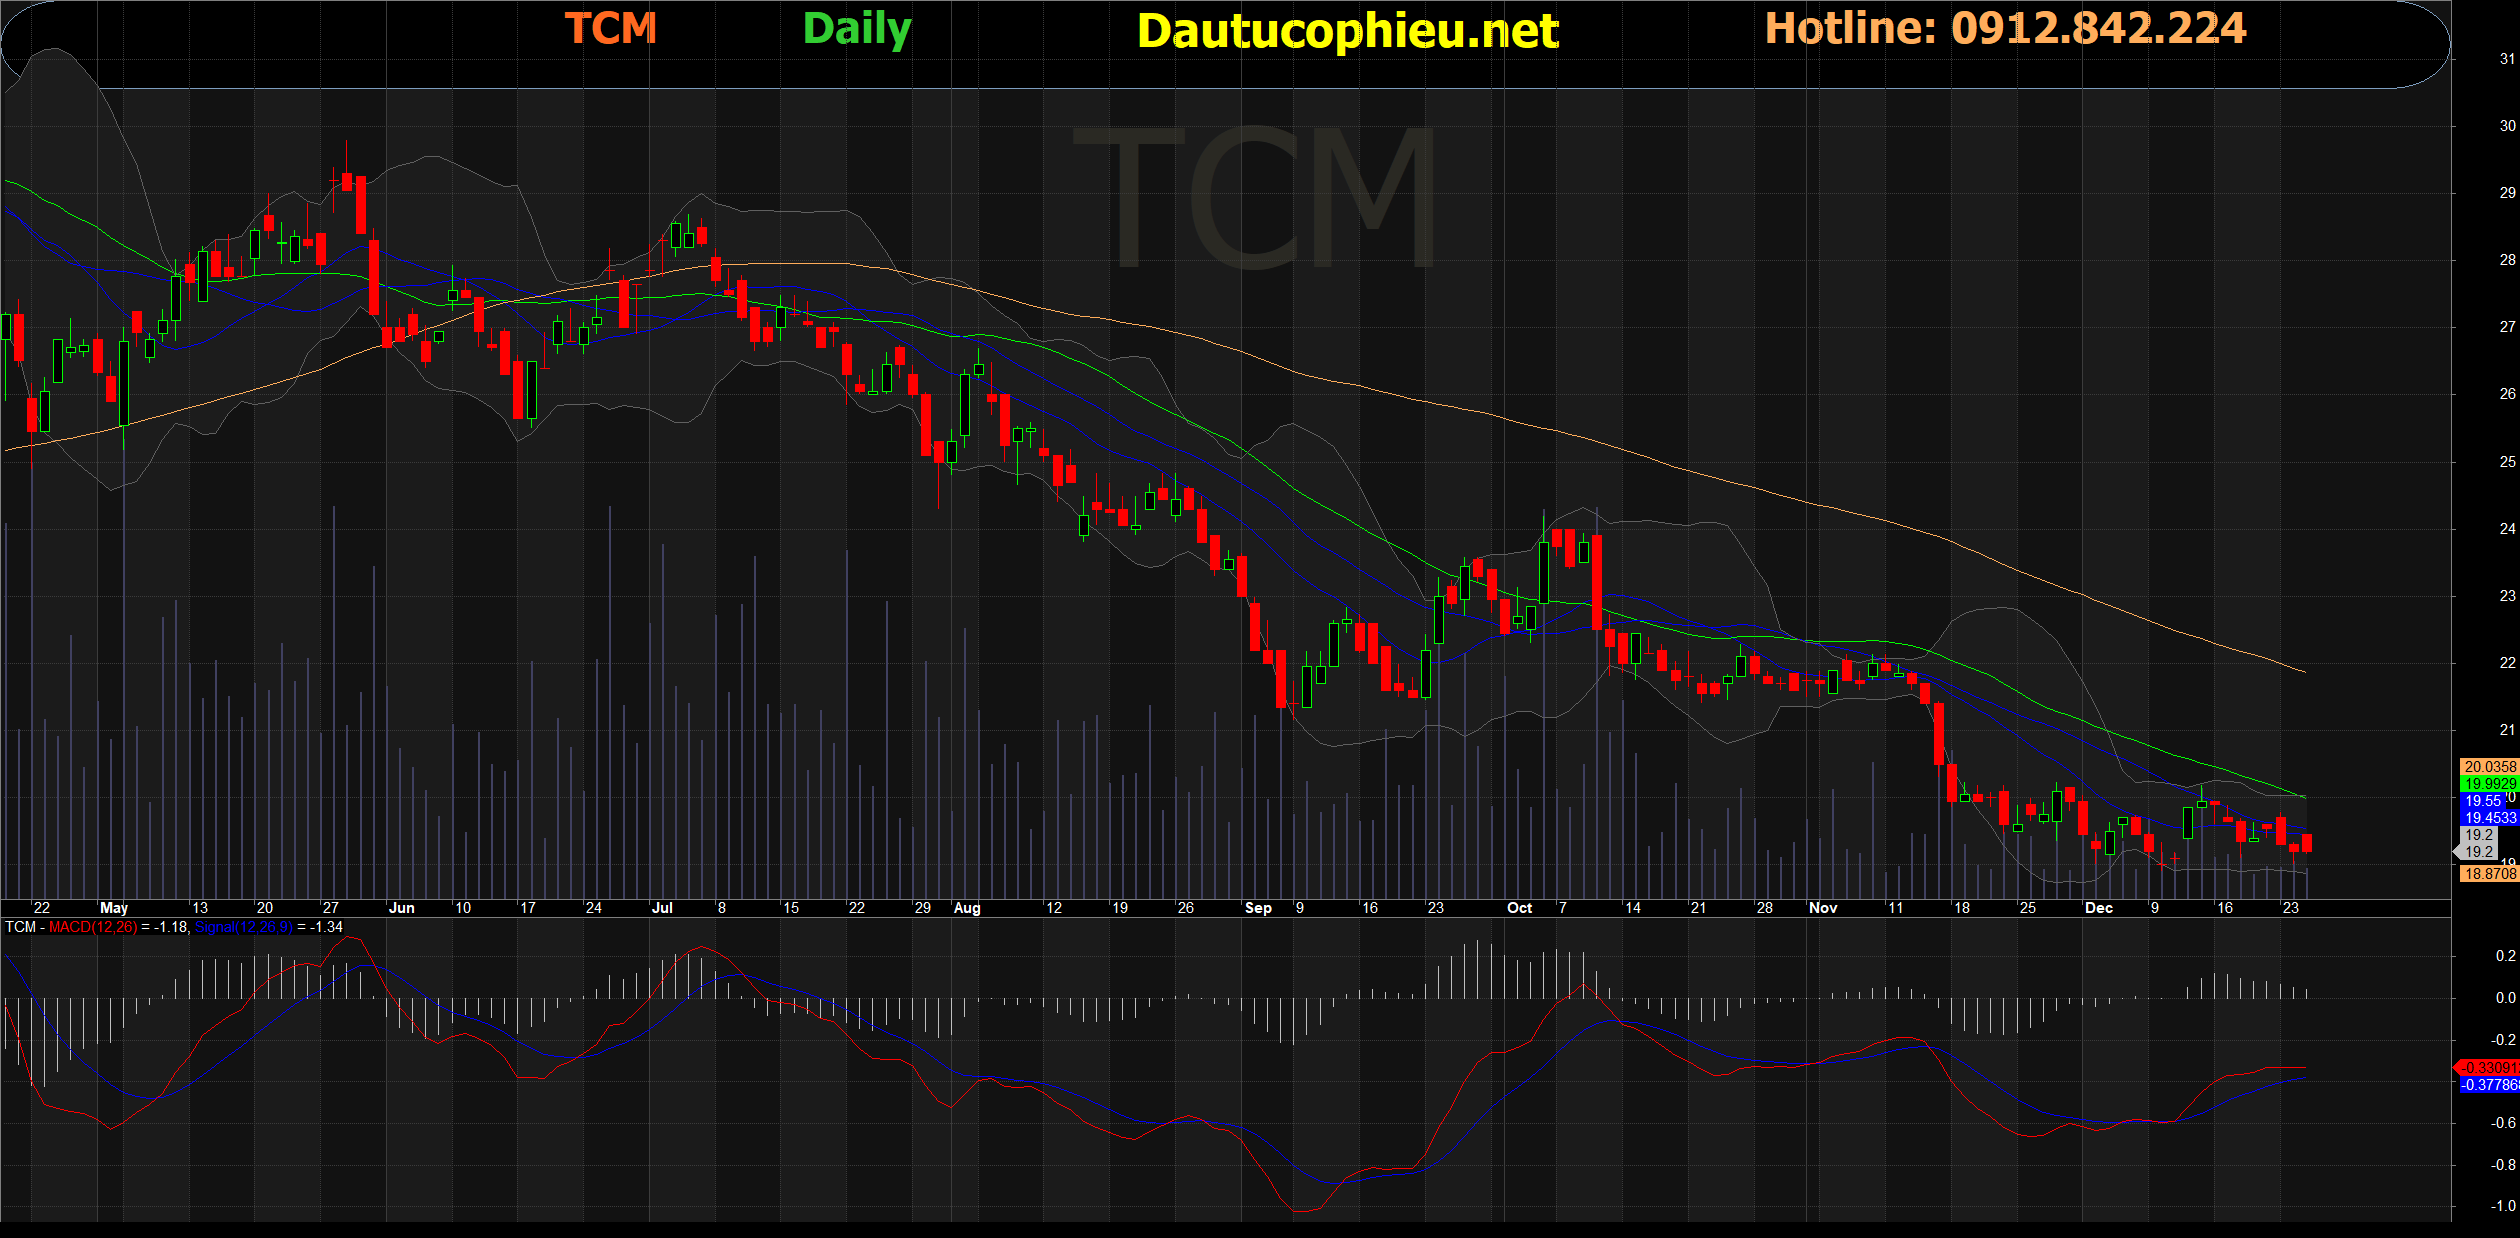Click the green Daily timeframe label
This screenshot has width=2520, height=1238.
pos(857,29)
